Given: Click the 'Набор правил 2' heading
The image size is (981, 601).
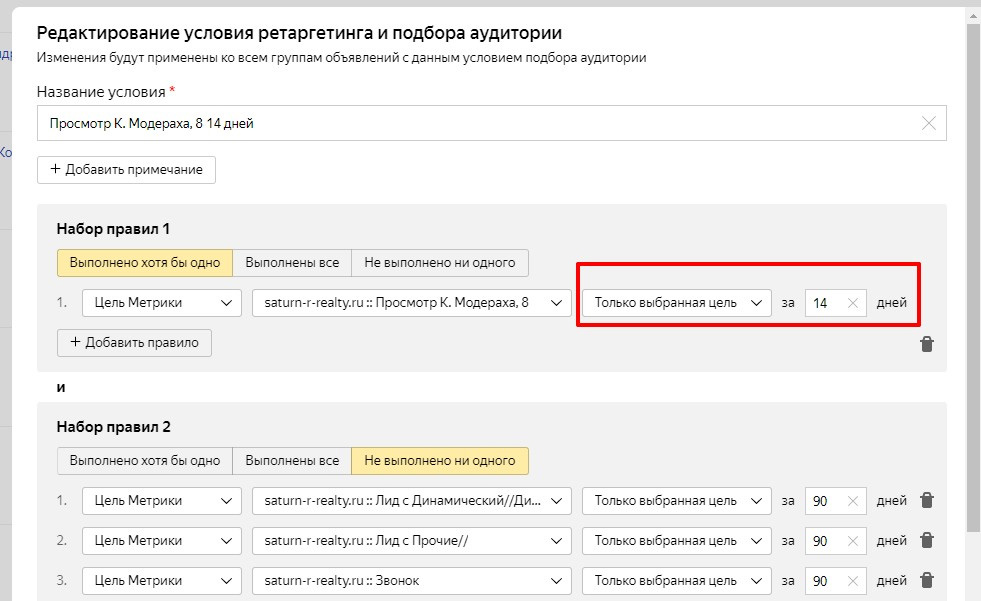Looking at the screenshot, I should point(113,427).
